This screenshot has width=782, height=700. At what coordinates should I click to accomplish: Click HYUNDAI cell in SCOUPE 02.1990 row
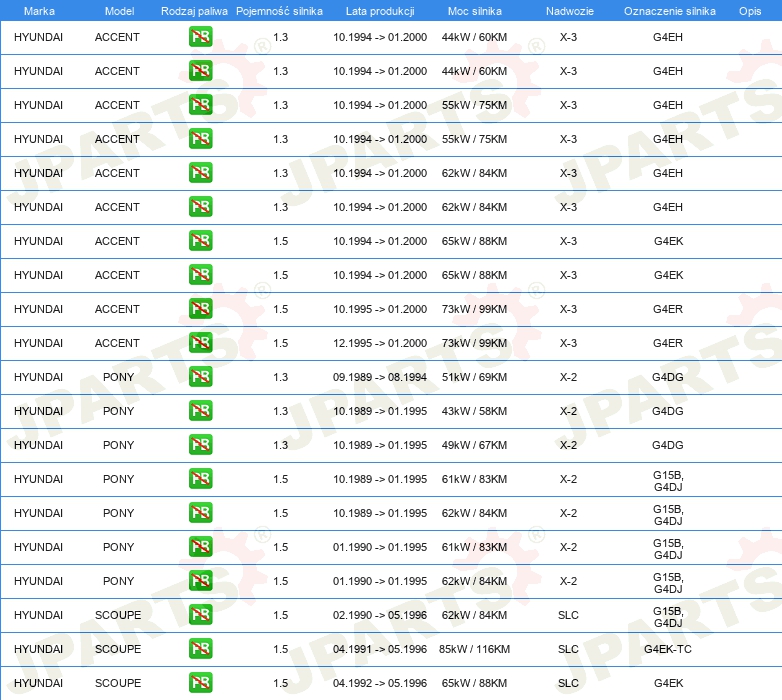click(x=38, y=615)
